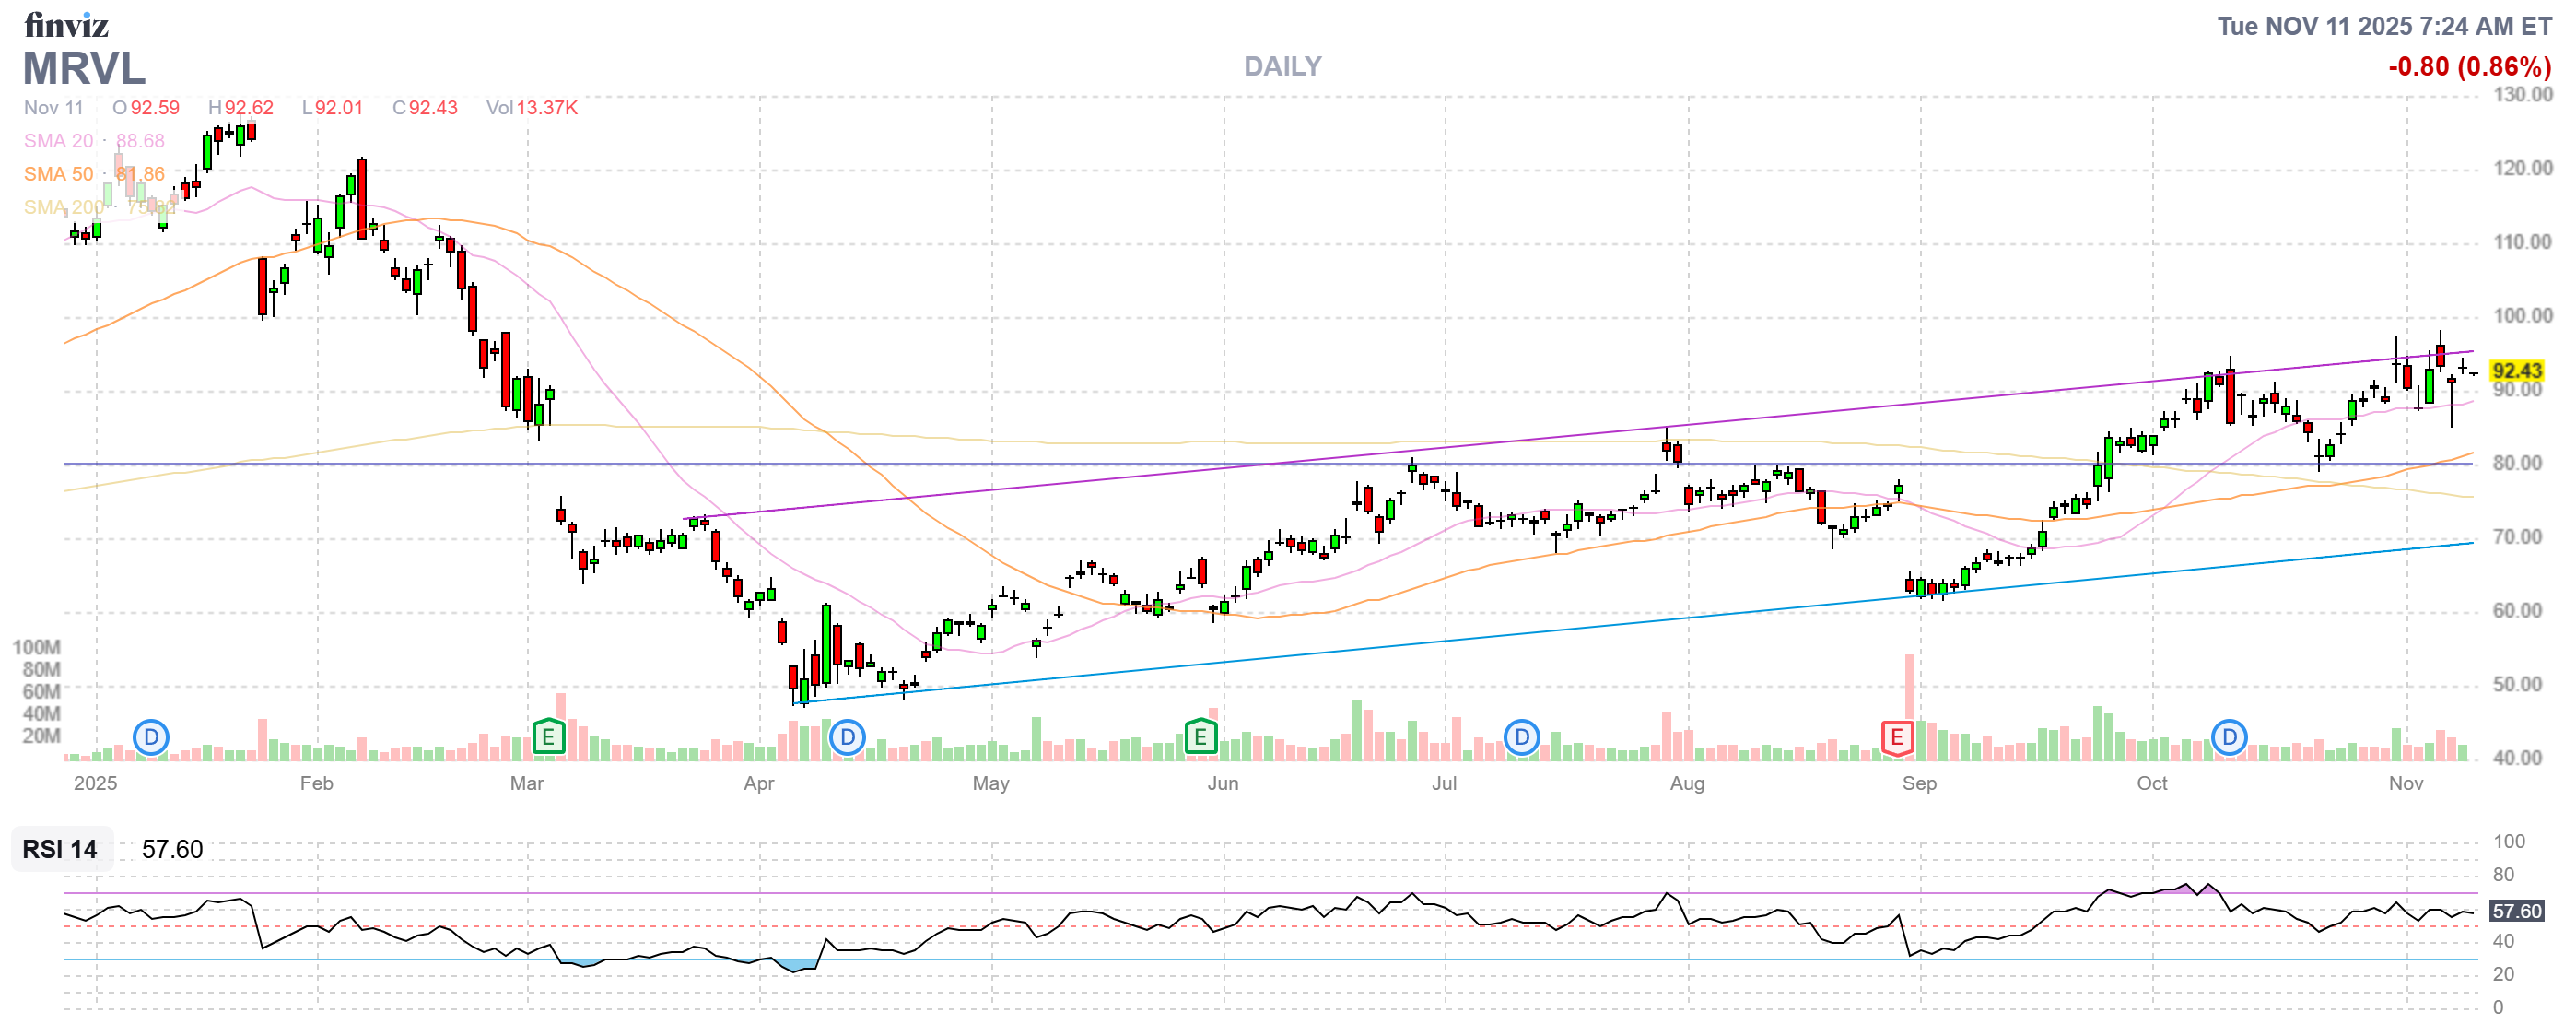Select the RSI value beside the RSI 14 label
This screenshot has width=2576, height=1036.
(172, 850)
